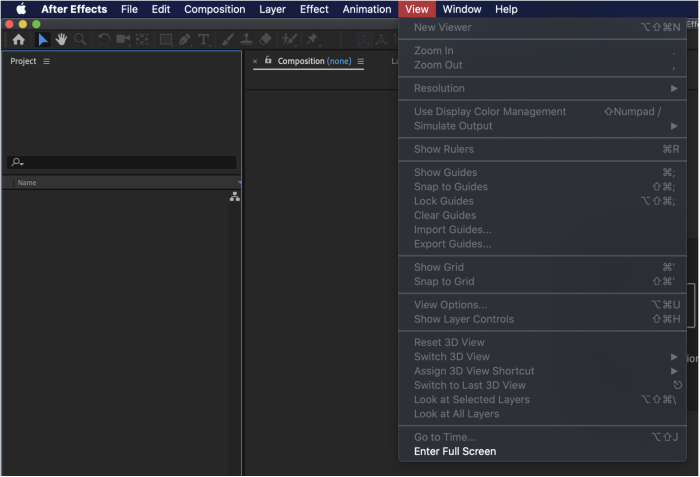The image size is (700, 477).
Task: Select the Rotation tool
Action: (104, 40)
